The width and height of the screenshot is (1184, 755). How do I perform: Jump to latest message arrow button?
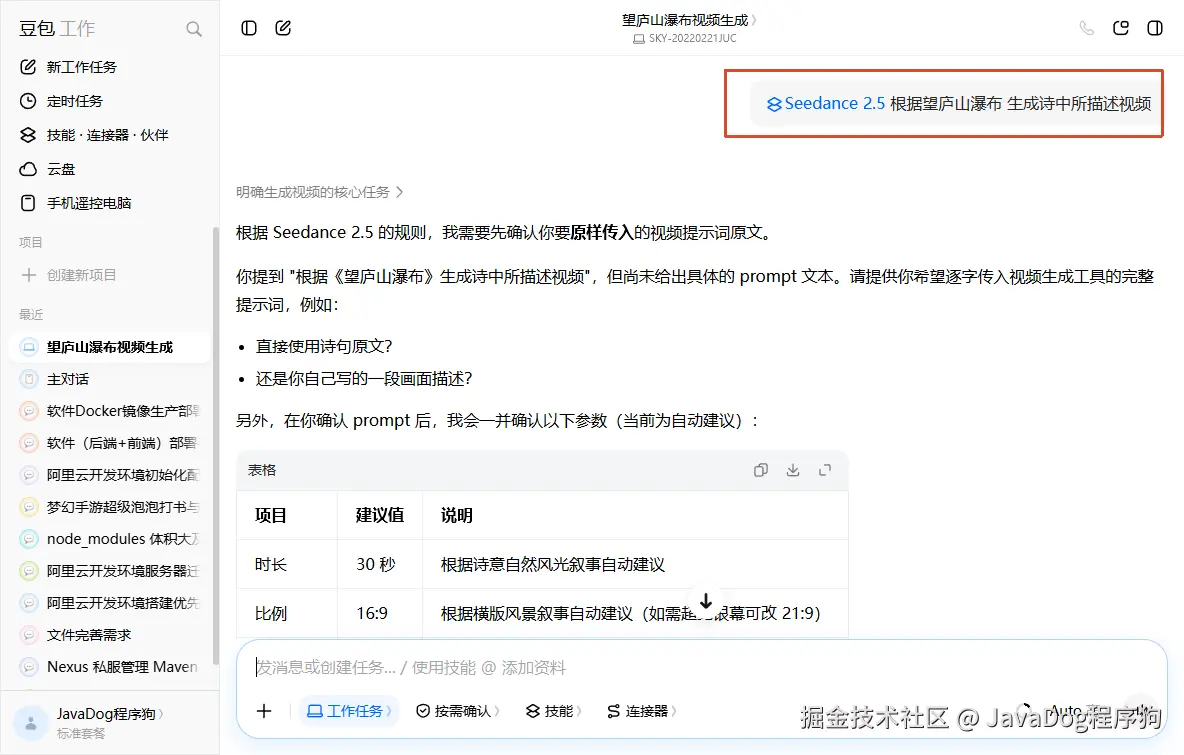(x=705, y=602)
